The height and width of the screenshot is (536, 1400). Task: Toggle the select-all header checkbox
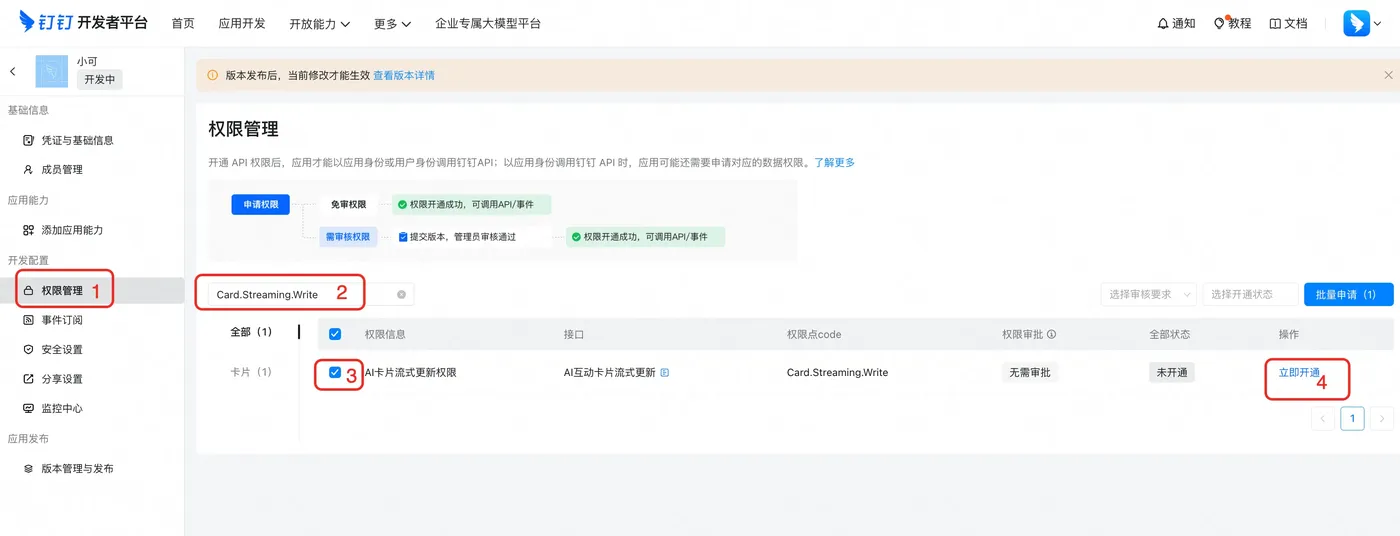[x=335, y=334]
